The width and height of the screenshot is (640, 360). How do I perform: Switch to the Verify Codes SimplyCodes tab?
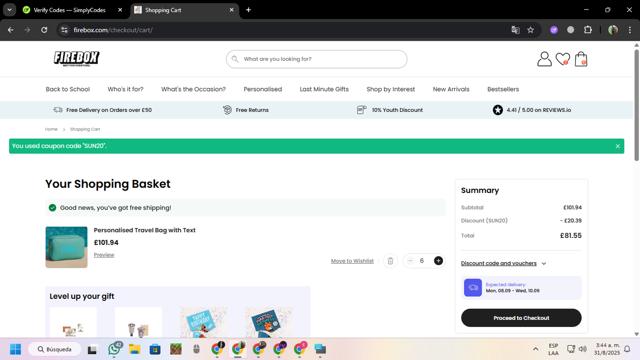(69, 10)
